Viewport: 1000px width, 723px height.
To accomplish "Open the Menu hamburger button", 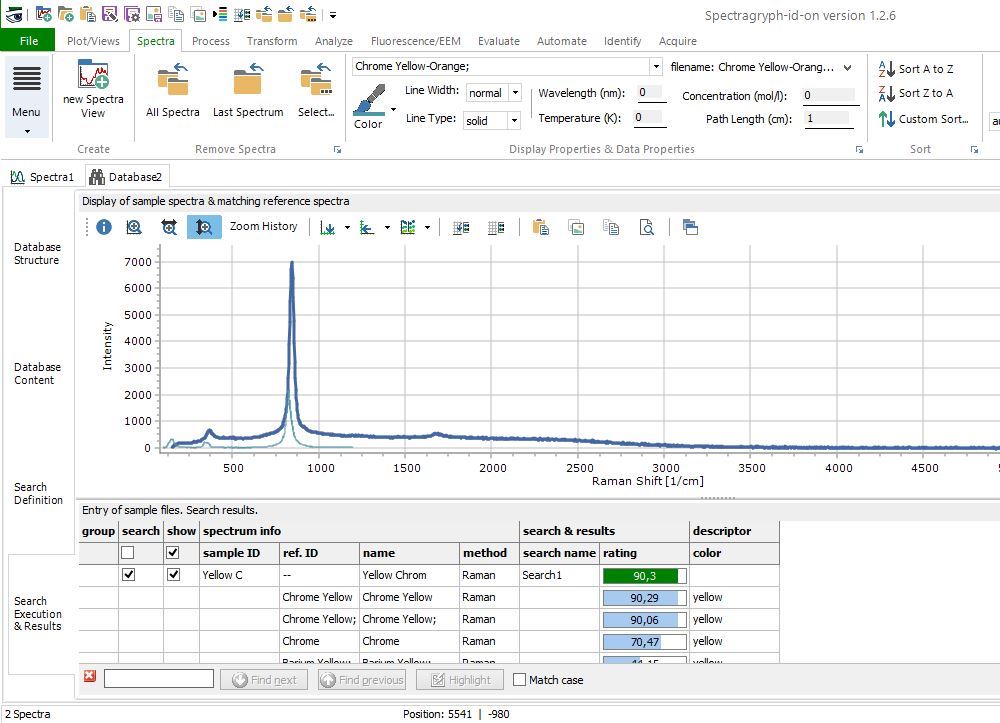I will pyautogui.click(x=27, y=85).
